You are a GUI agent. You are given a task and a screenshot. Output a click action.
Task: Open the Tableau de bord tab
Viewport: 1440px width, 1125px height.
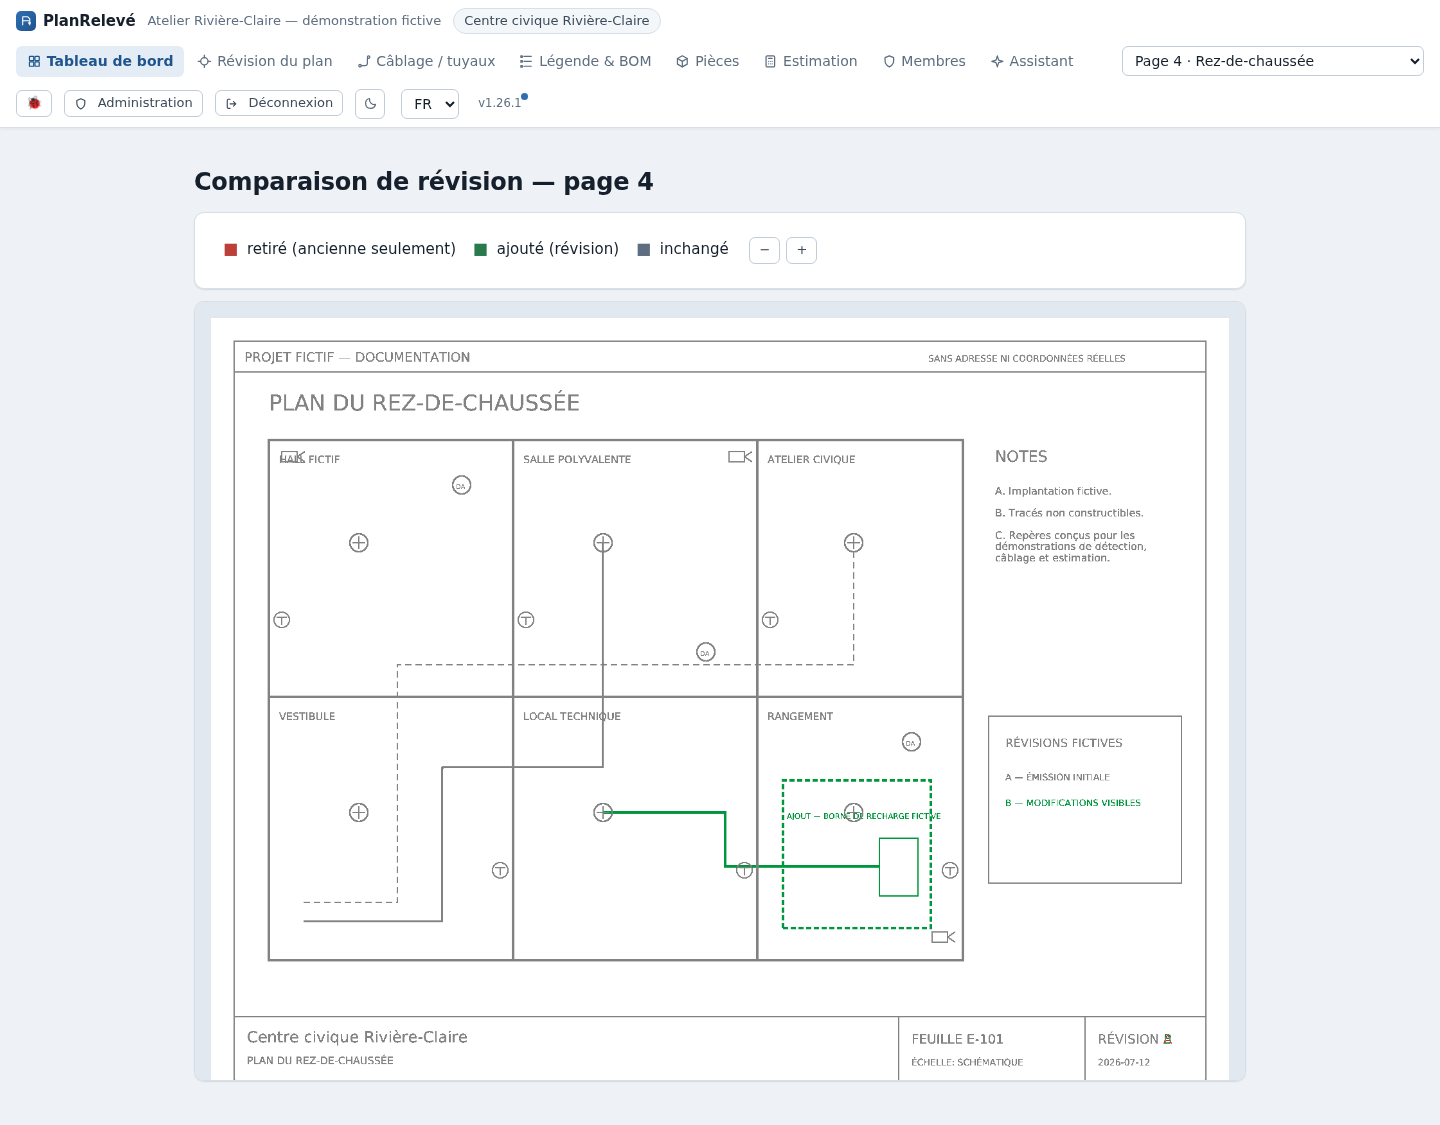pos(100,61)
